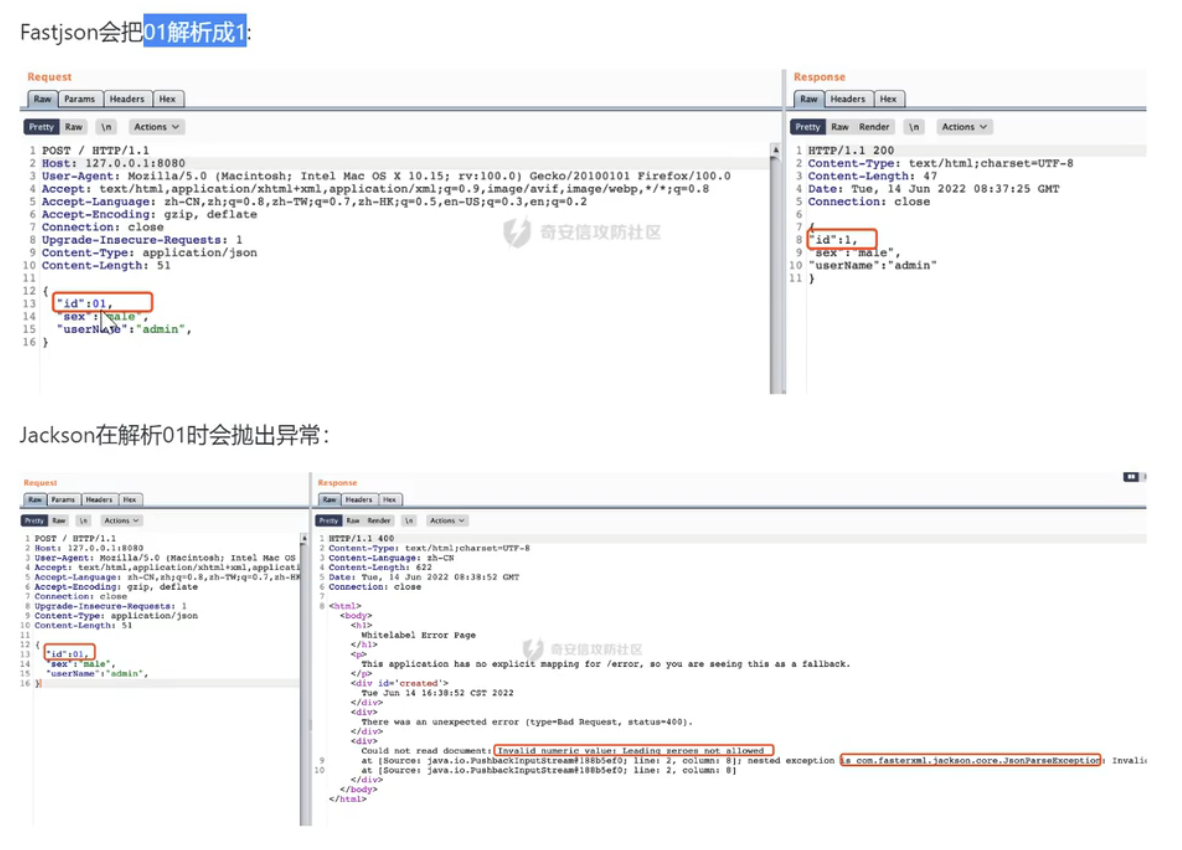
Task: Click User-Agent header line in Fastjson request
Action: [x=386, y=176]
